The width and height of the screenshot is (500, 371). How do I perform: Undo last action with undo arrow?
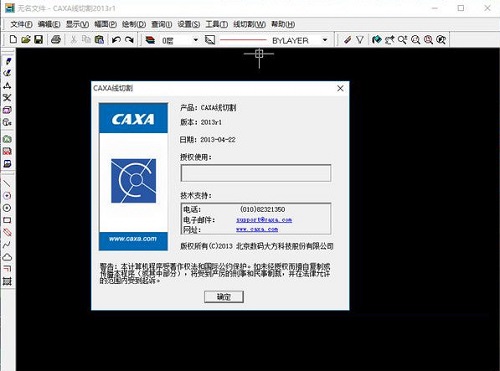point(116,40)
